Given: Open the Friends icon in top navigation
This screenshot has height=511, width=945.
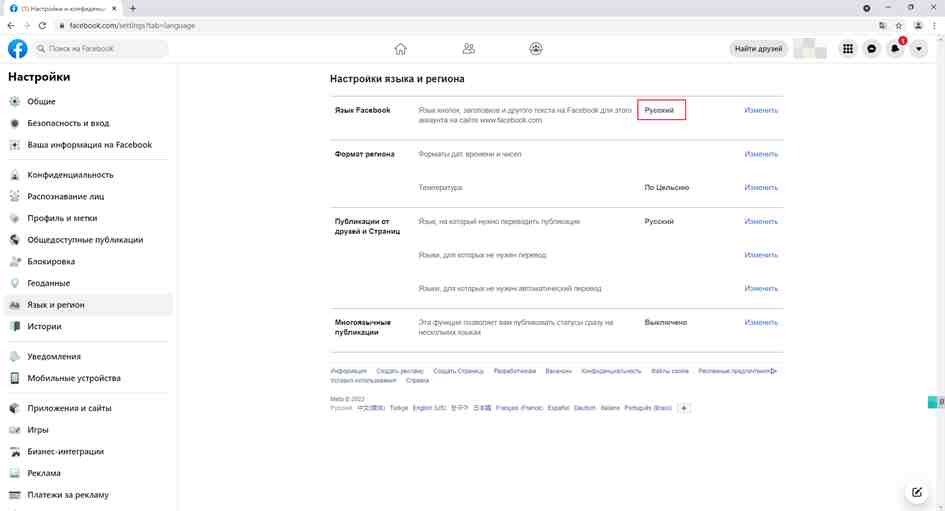Looking at the screenshot, I should (x=468, y=49).
